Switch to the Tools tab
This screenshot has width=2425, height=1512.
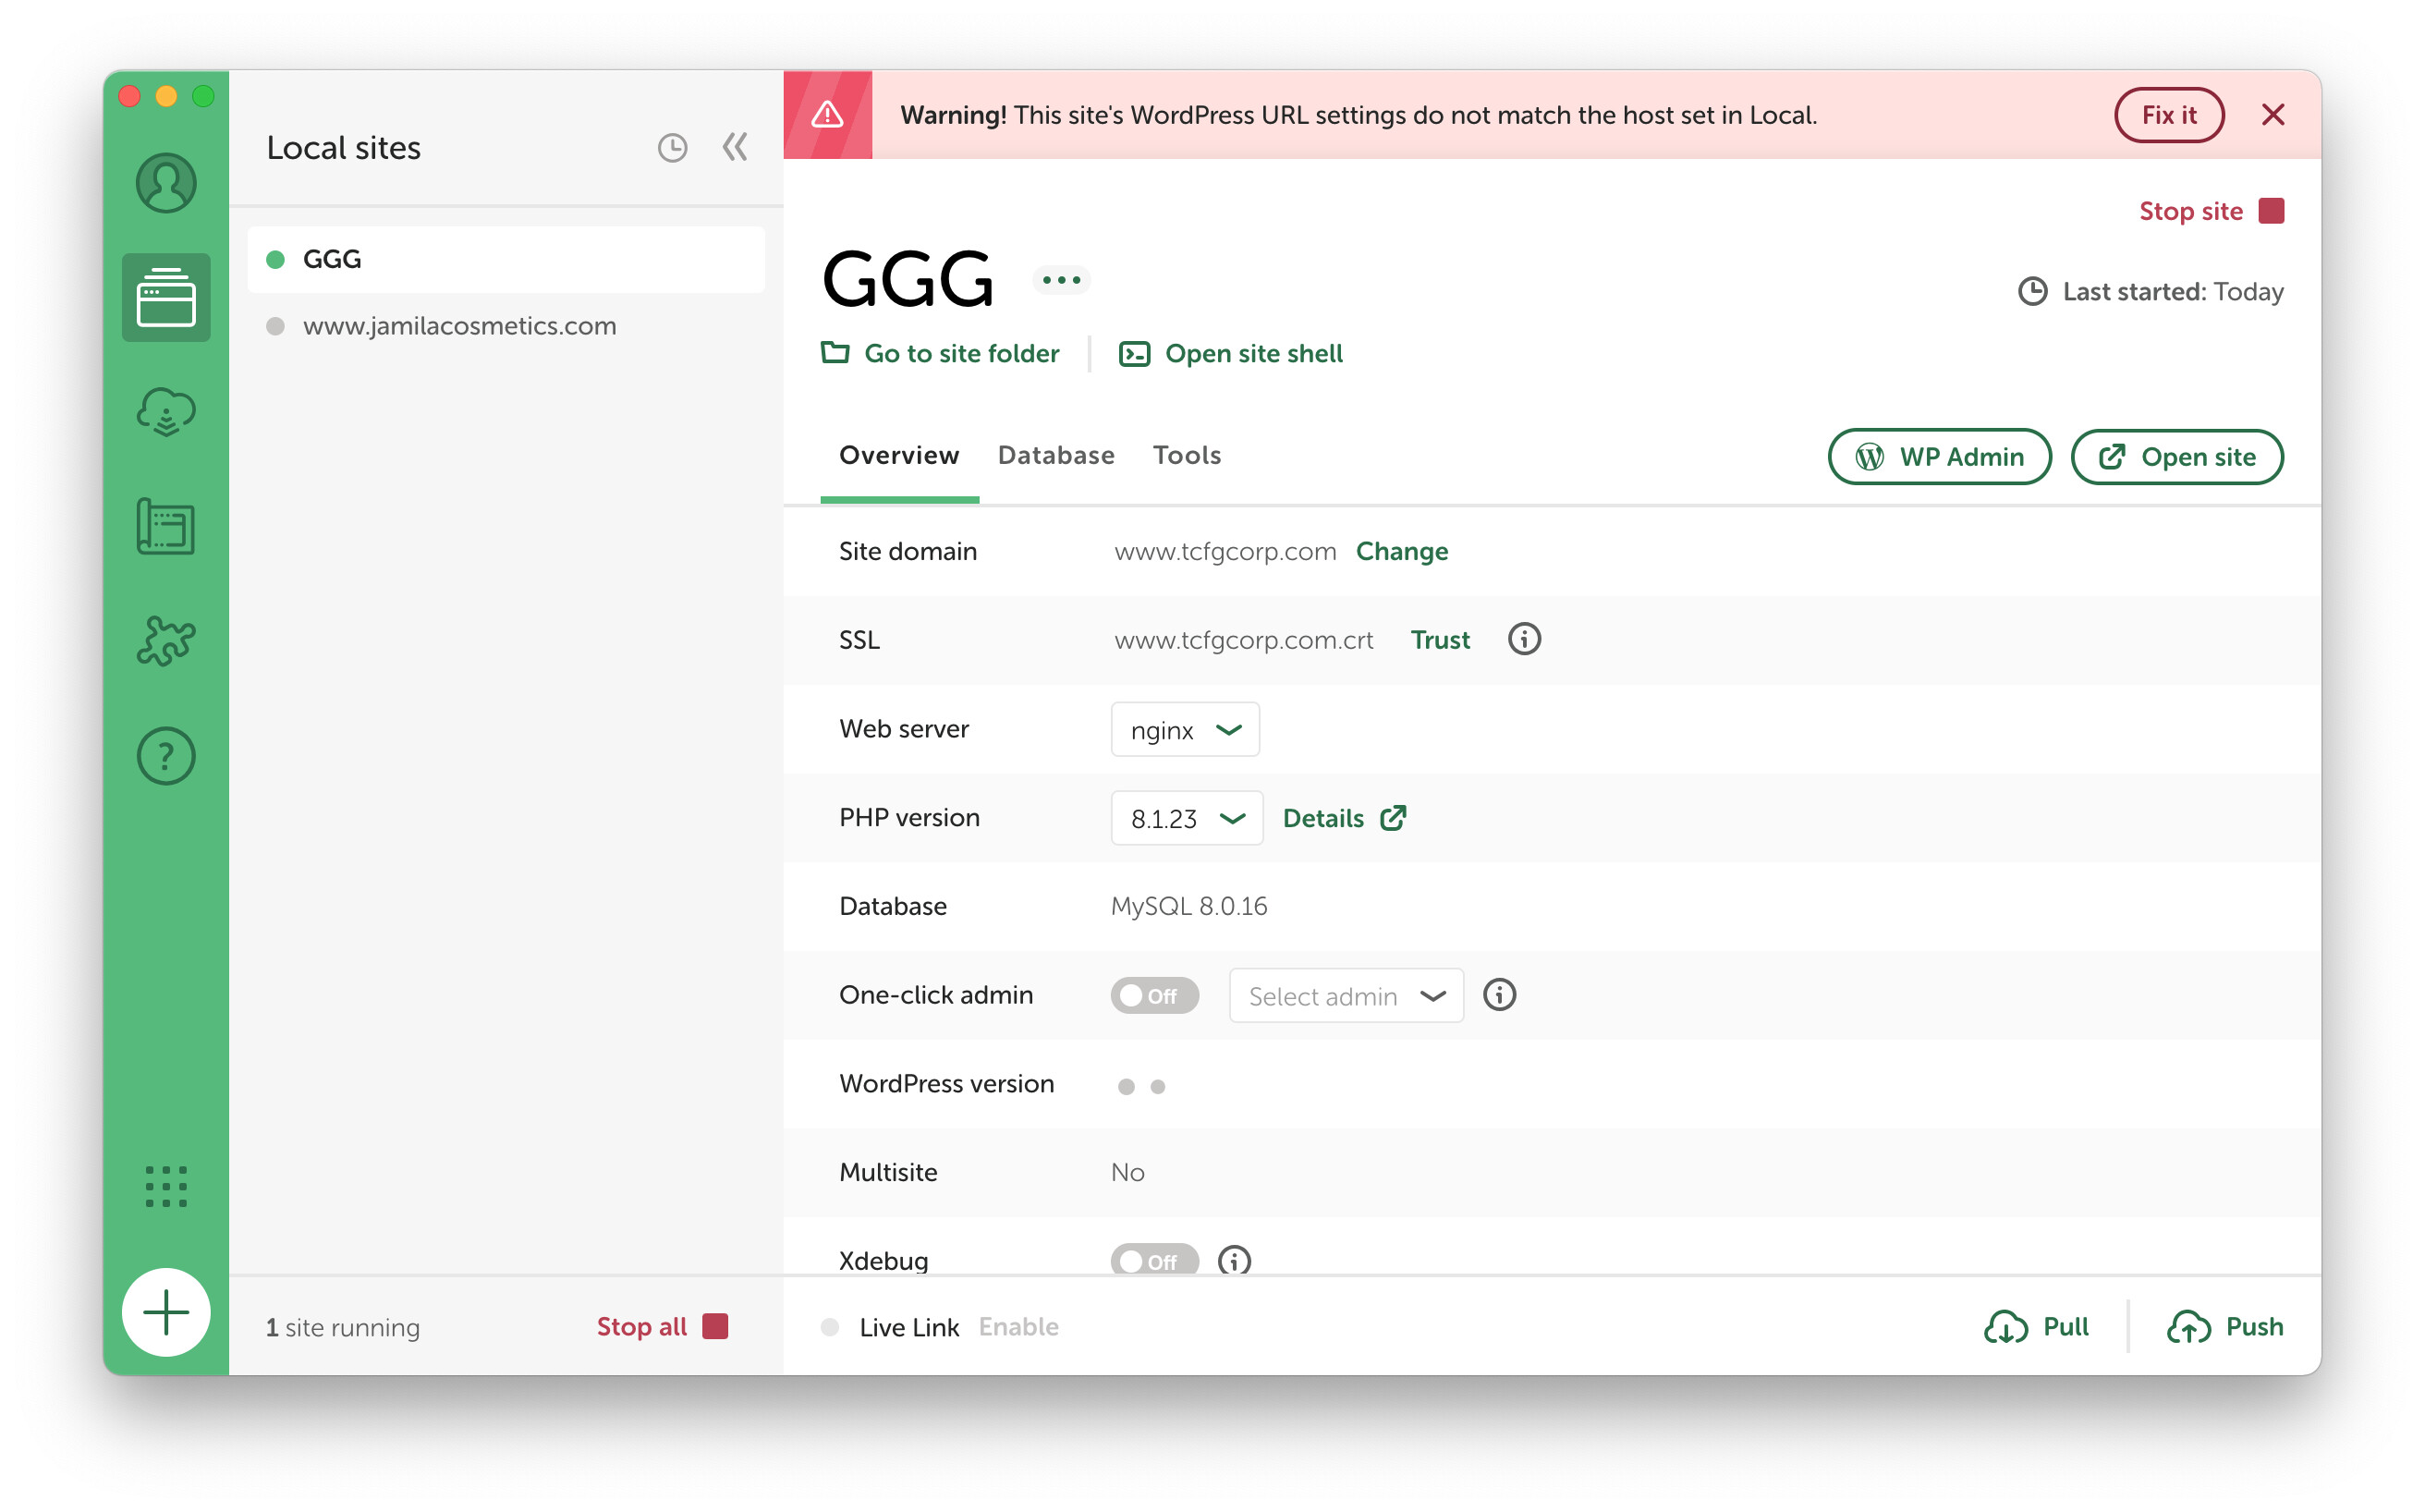point(1186,456)
